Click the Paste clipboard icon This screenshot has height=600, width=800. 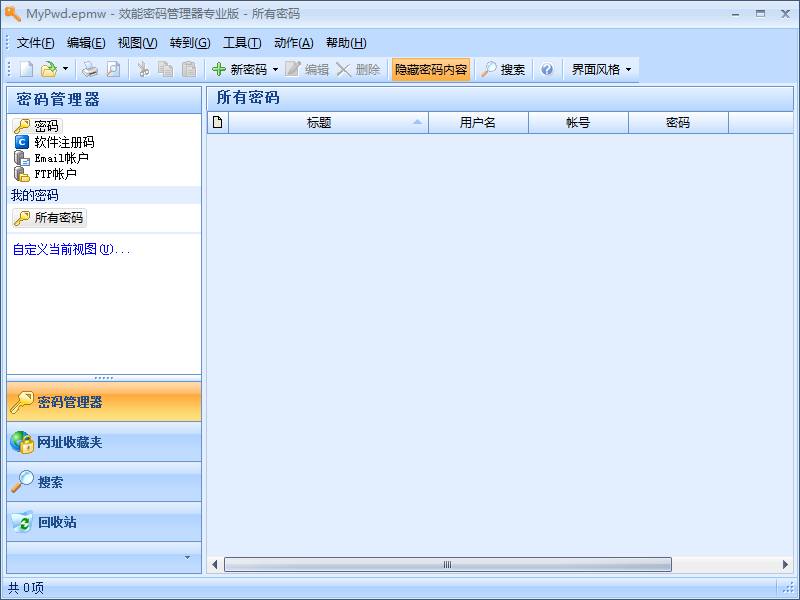pos(187,69)
